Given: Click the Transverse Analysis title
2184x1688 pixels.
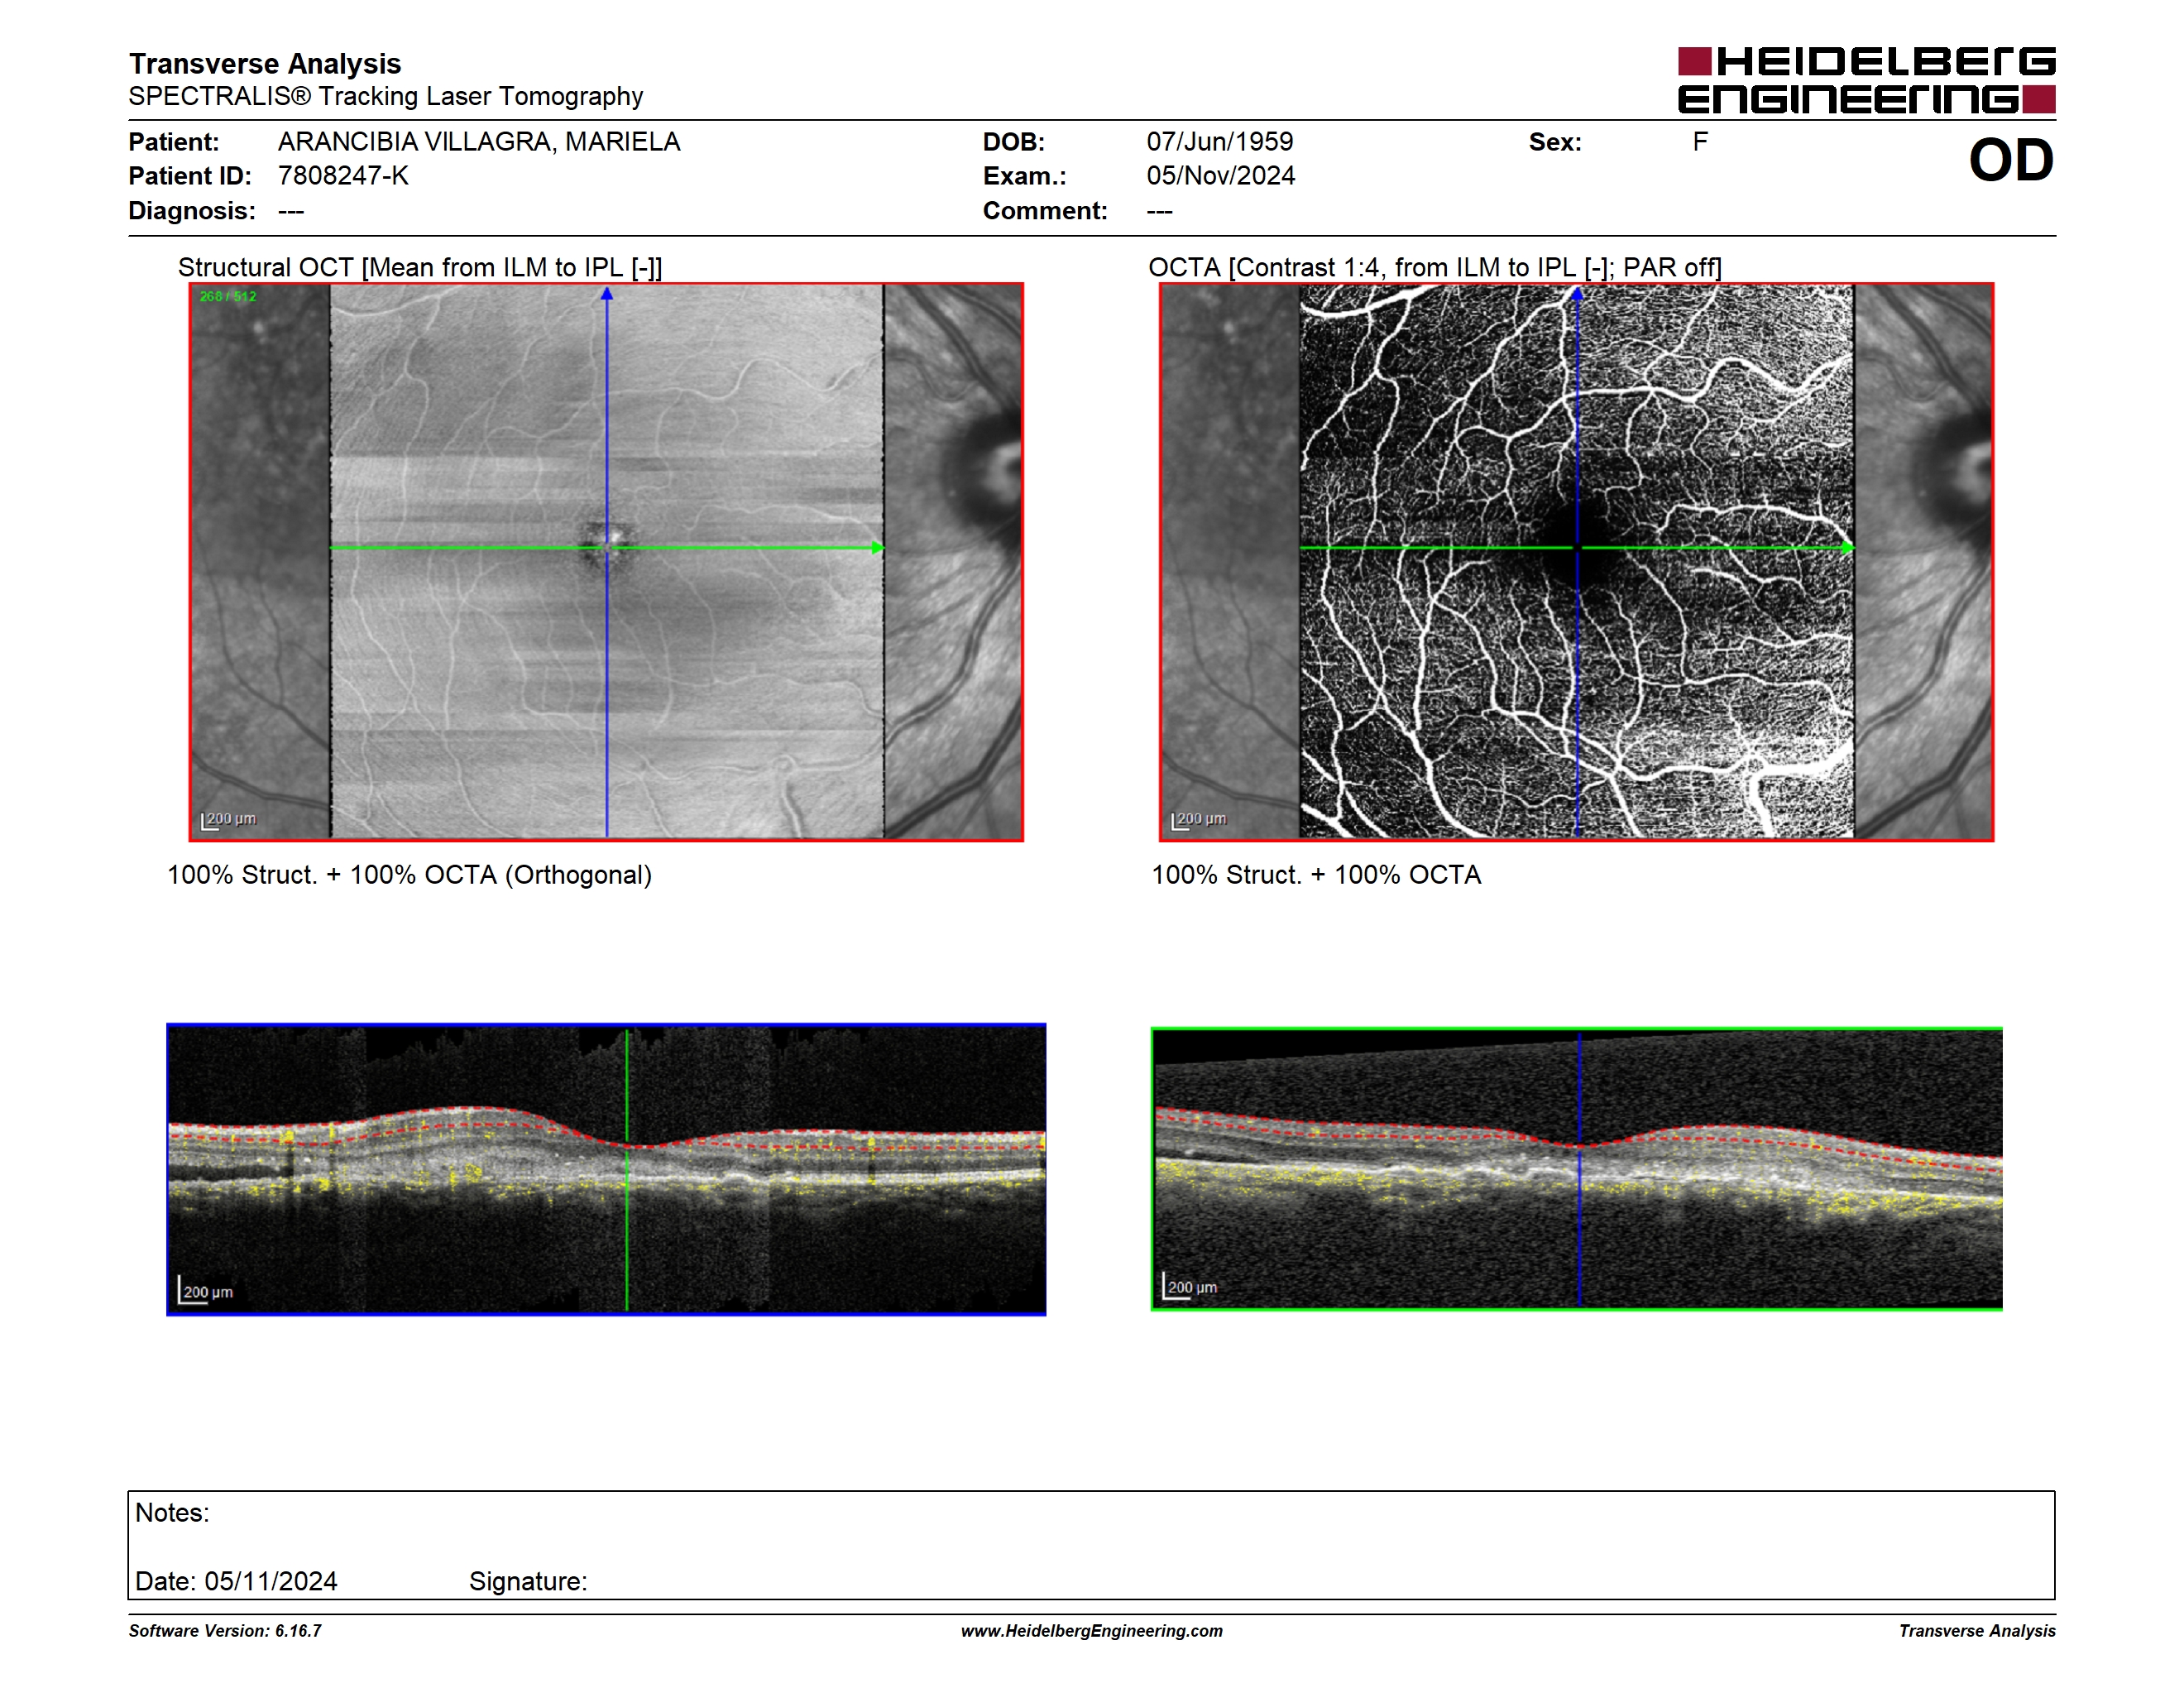Looking at the screenshot, I should coord(265,64).
